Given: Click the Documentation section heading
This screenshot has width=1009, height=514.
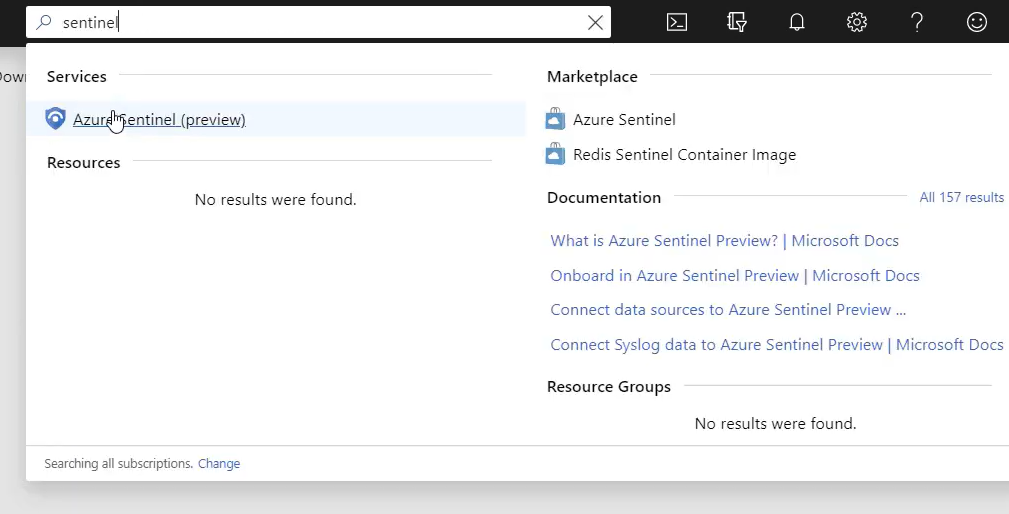Looking at the screenshot, I should 604,197.
